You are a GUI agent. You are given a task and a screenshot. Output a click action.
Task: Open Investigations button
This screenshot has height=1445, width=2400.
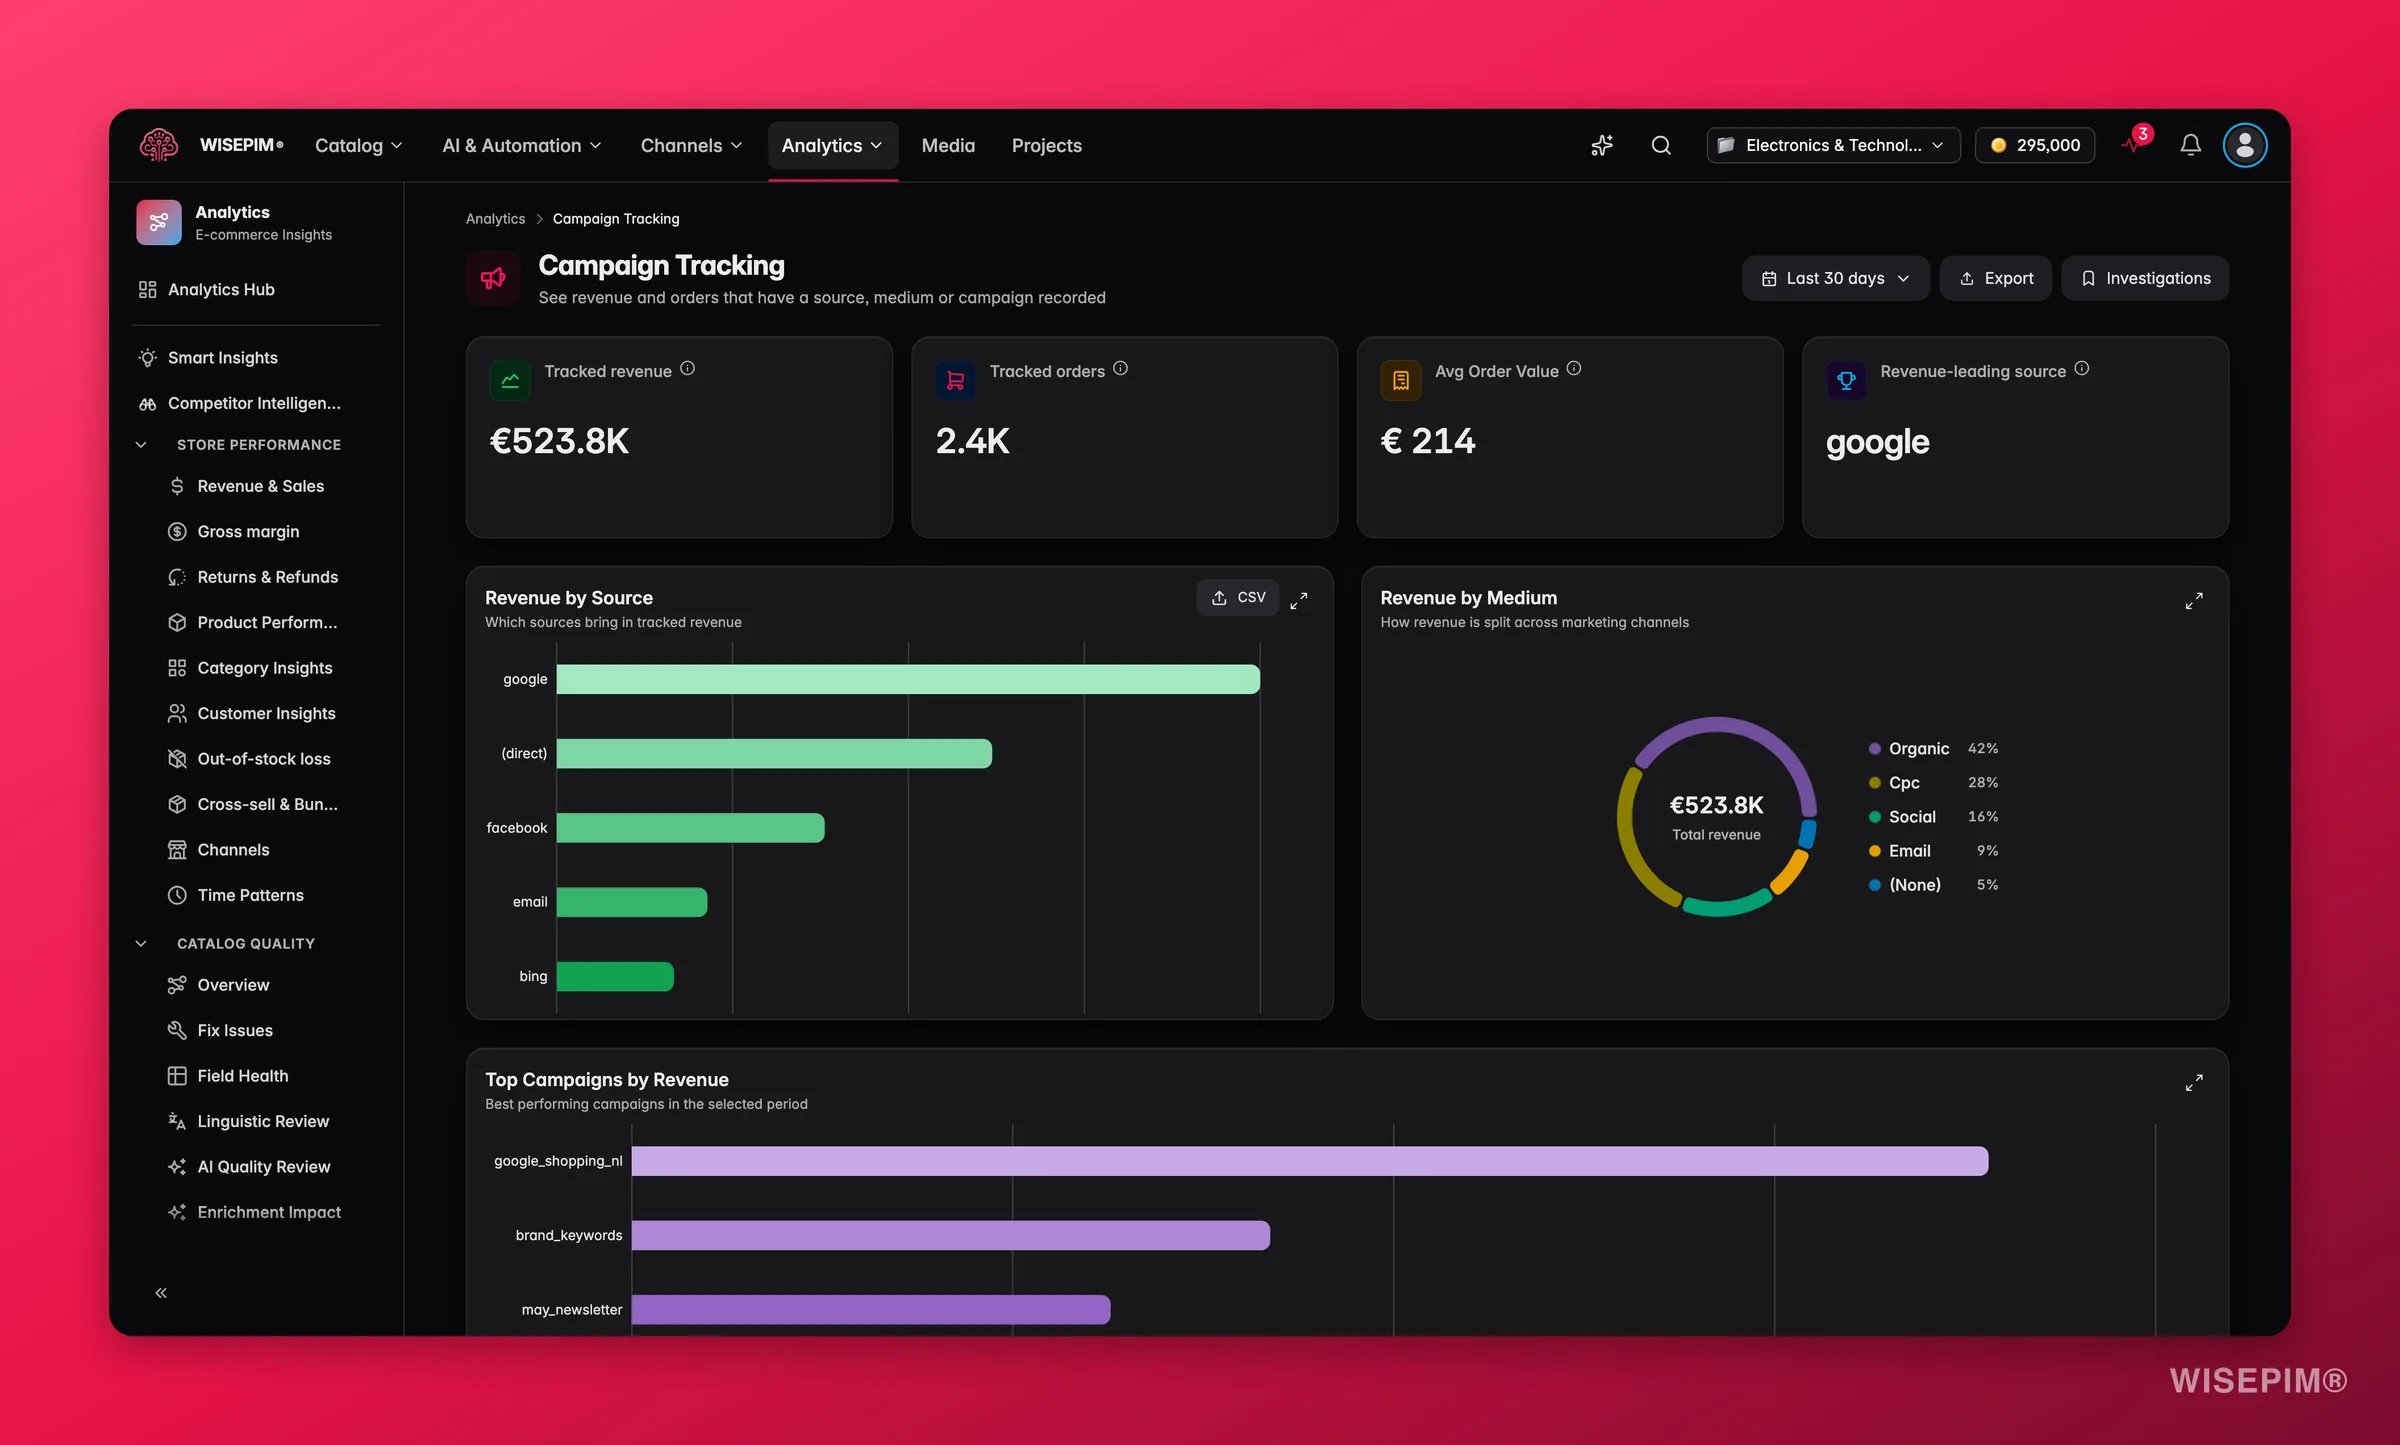pyautogui.click(x=2145, y=278)
